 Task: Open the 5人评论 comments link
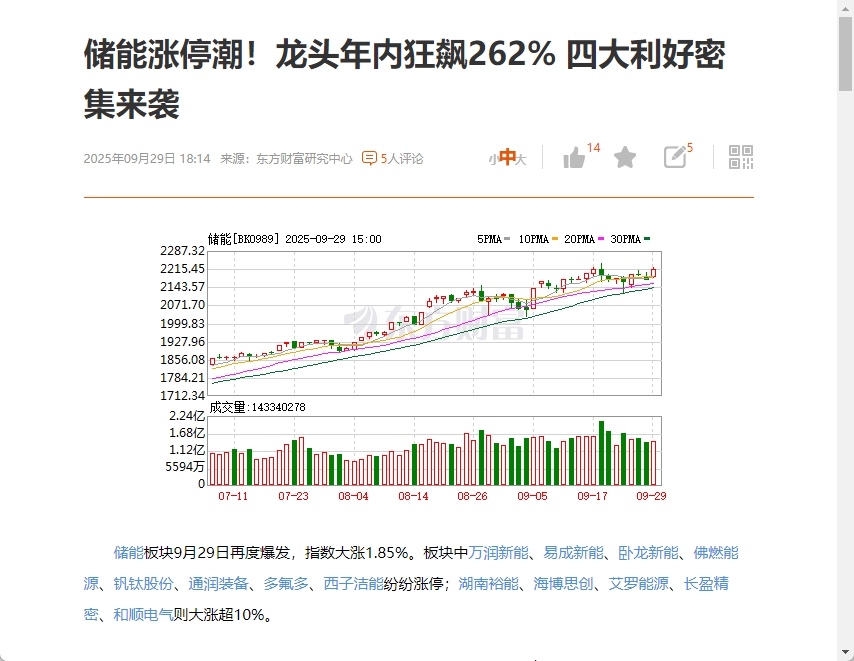tap(401, 158)
